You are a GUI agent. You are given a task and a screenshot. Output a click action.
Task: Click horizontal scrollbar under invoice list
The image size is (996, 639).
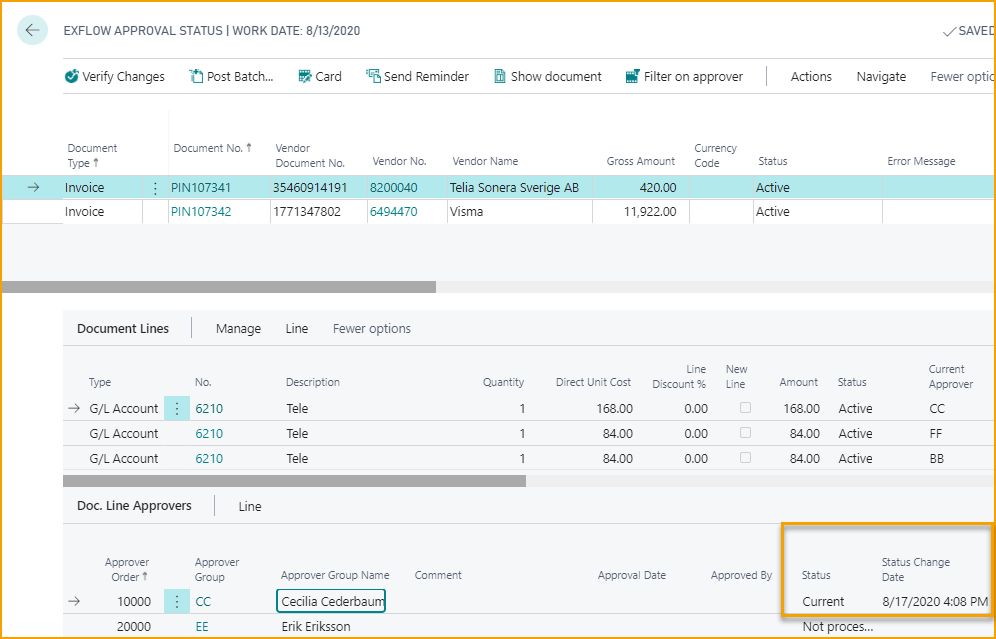pyautogui.click(x=219, y=287)
